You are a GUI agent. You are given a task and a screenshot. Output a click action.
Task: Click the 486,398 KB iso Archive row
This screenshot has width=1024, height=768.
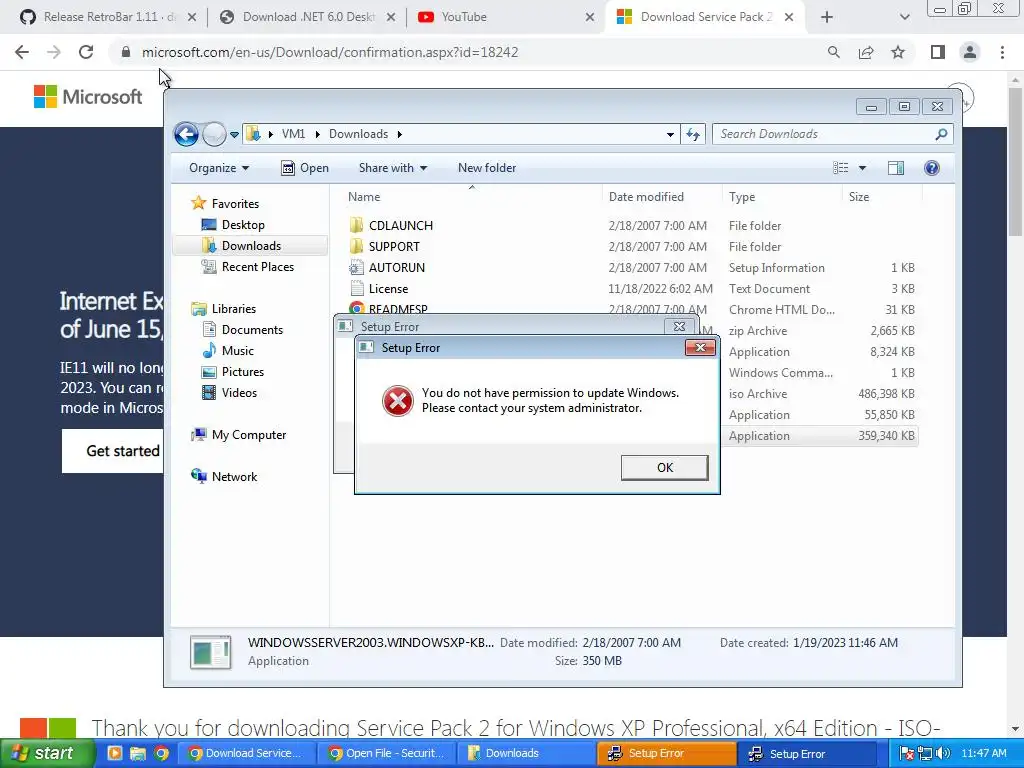[822, 394]
